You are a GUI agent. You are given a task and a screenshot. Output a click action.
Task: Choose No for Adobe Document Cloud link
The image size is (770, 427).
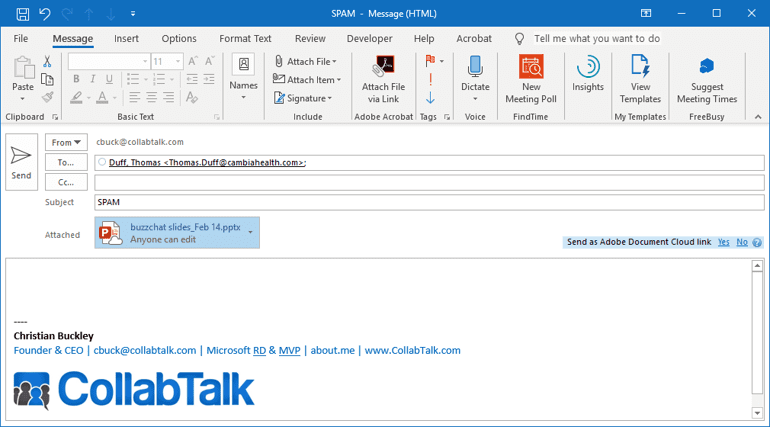(742, 242)
